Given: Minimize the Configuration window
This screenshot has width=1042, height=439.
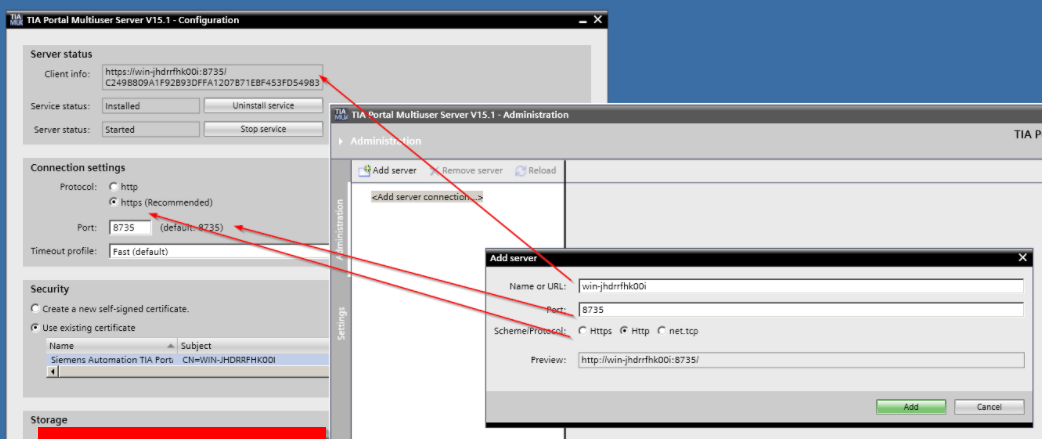Looking at the screenshot, I should point(582,20).
